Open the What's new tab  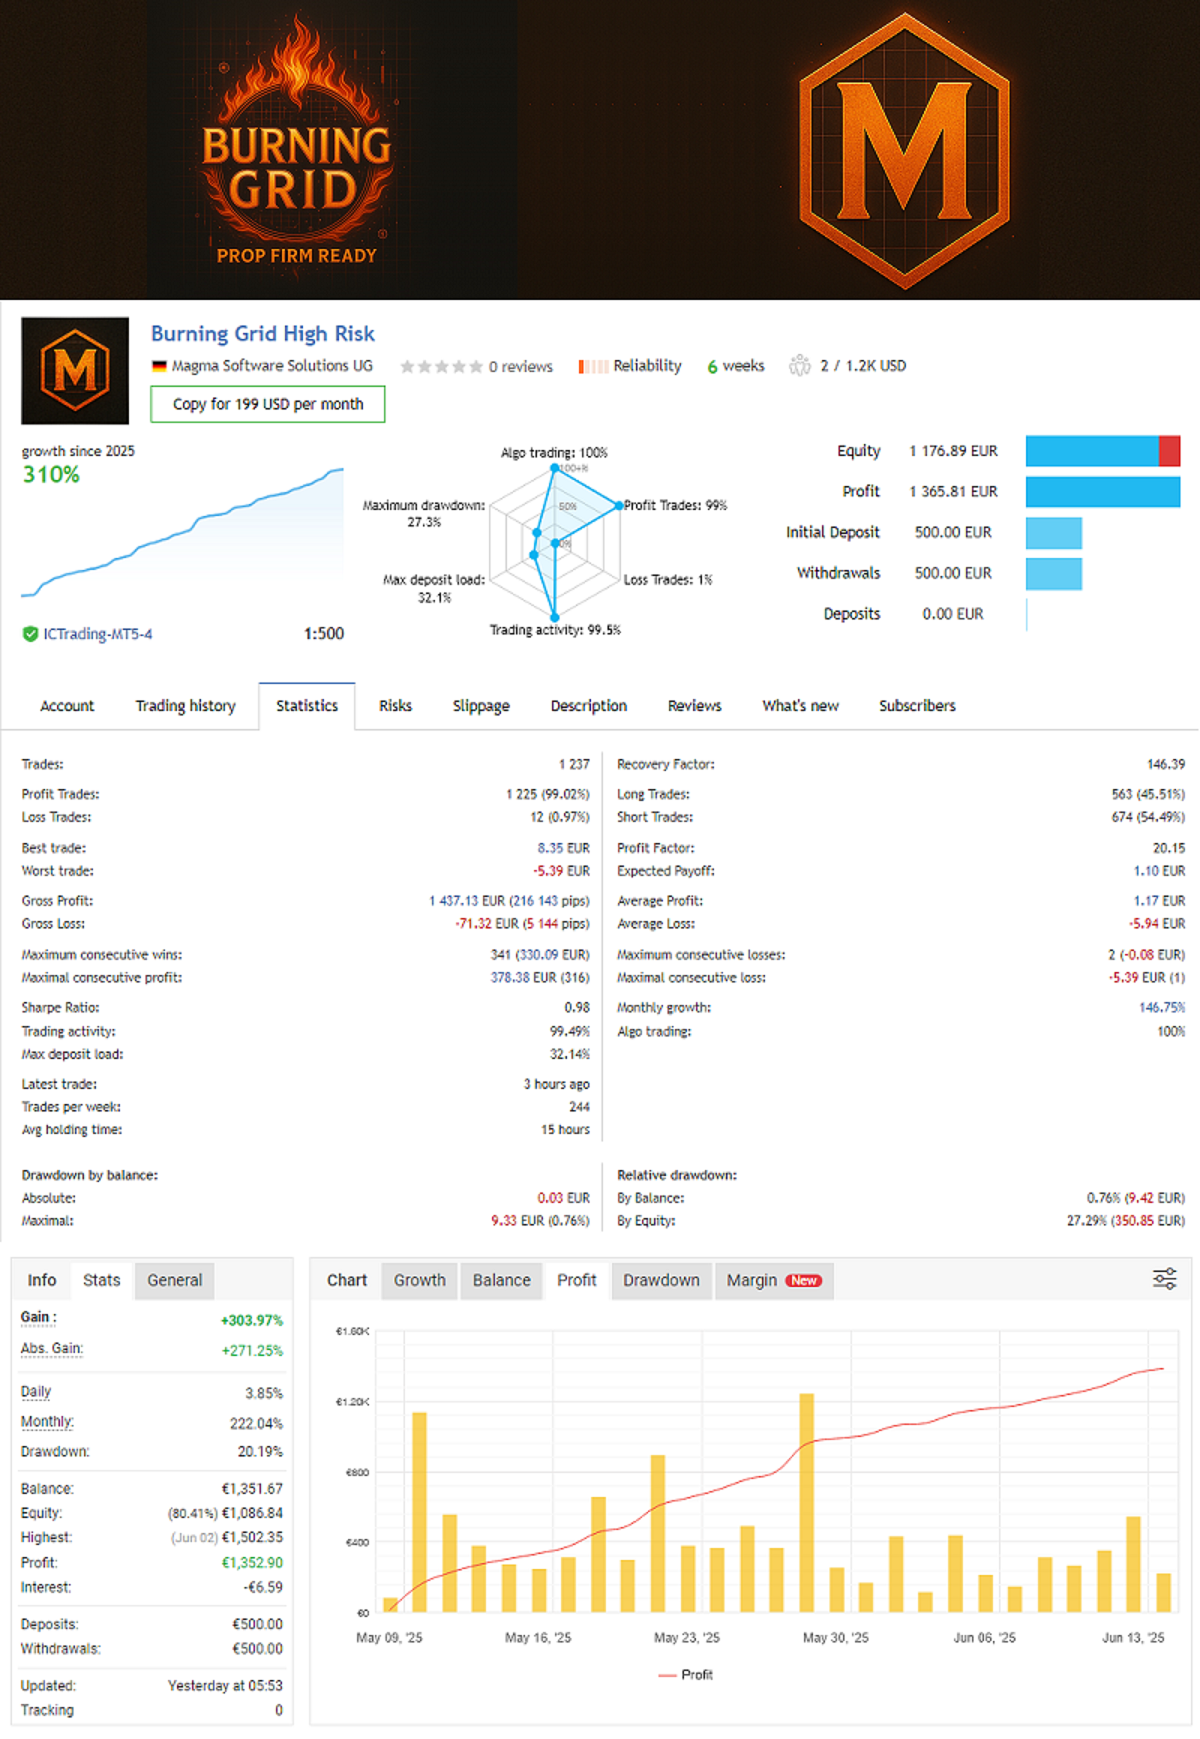point(800,706)
